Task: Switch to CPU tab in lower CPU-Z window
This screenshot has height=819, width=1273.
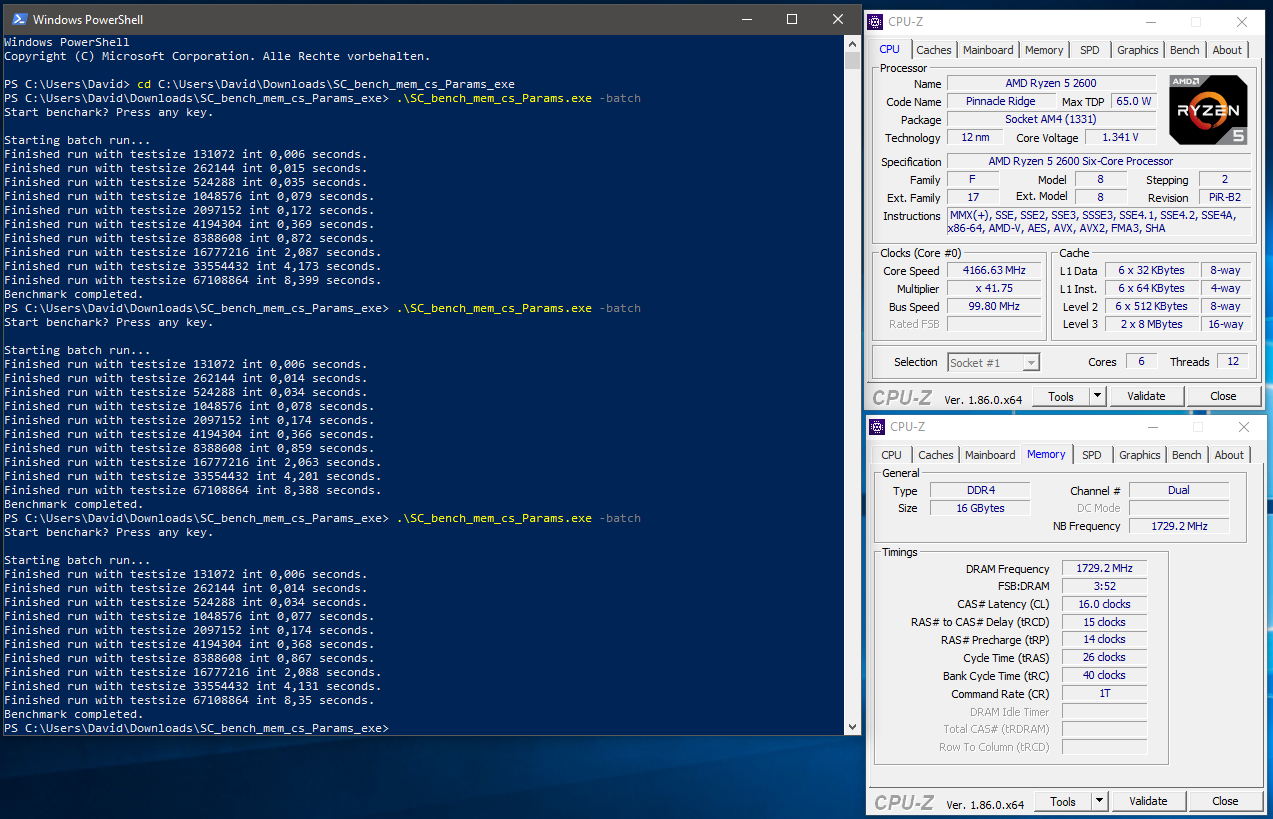Action: (x=891, y=455)
